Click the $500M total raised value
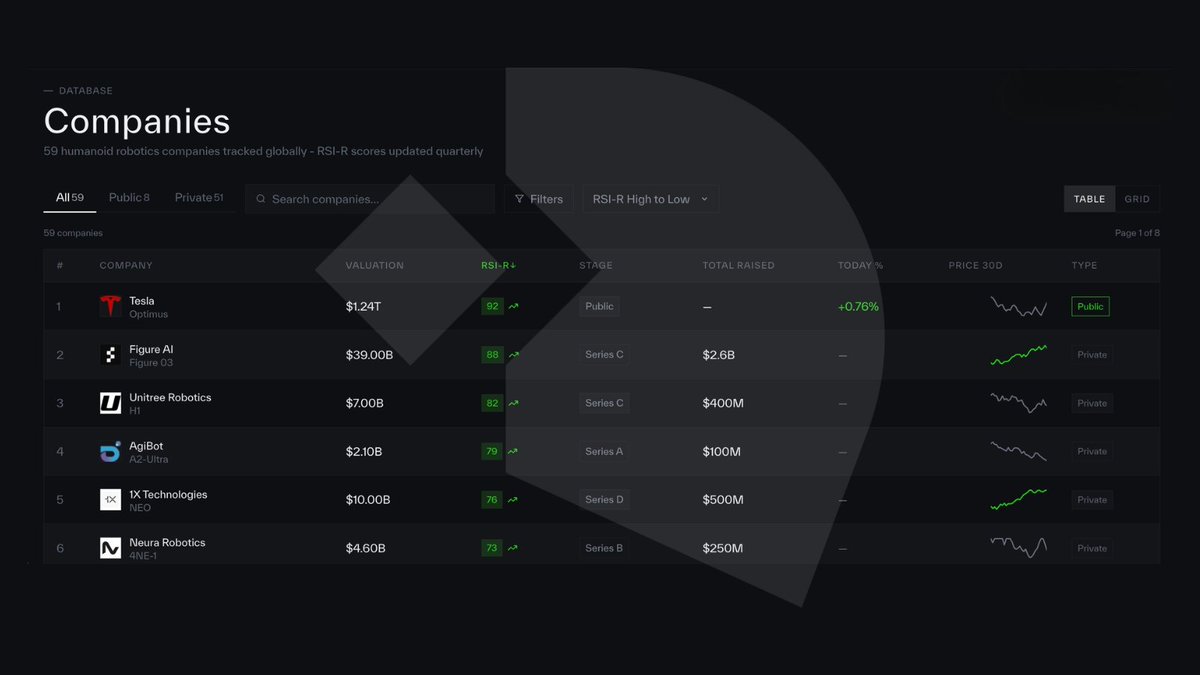Image resolution: width=1200 pixels, height=675 pixels. point(723,500)
